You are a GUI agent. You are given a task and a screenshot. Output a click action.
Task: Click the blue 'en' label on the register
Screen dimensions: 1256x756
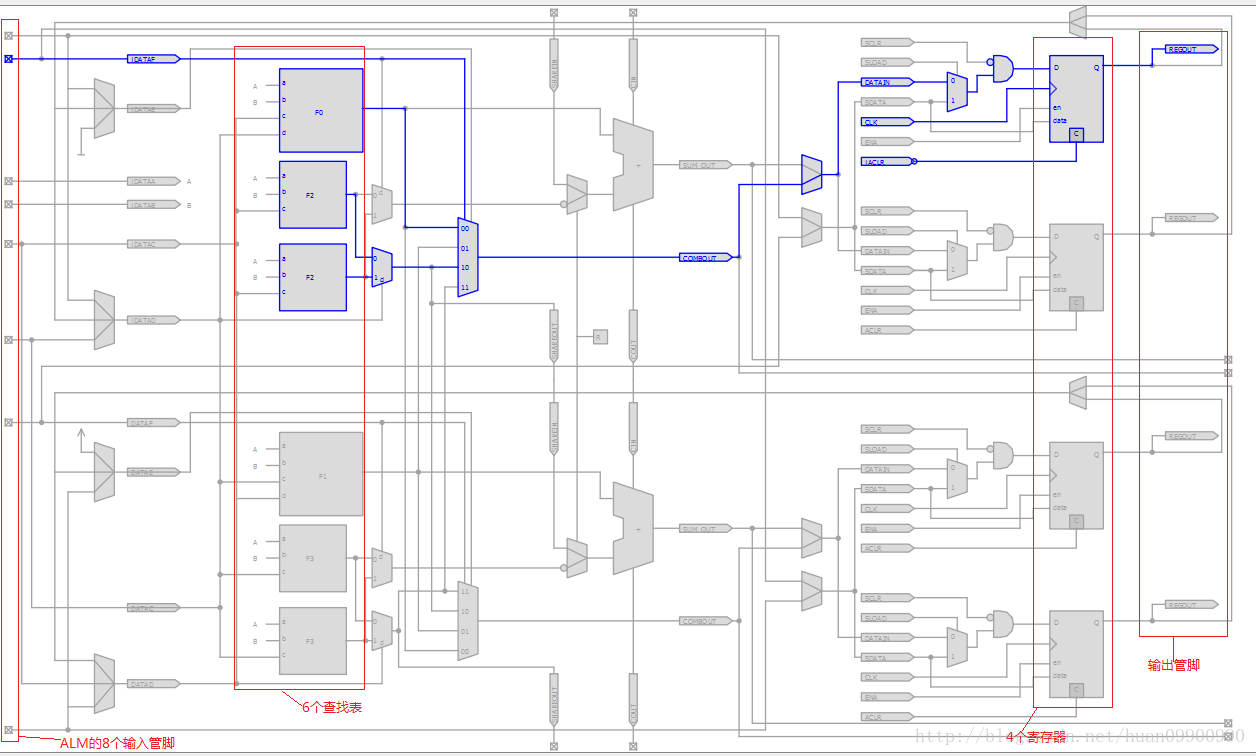coord(1057,108)
